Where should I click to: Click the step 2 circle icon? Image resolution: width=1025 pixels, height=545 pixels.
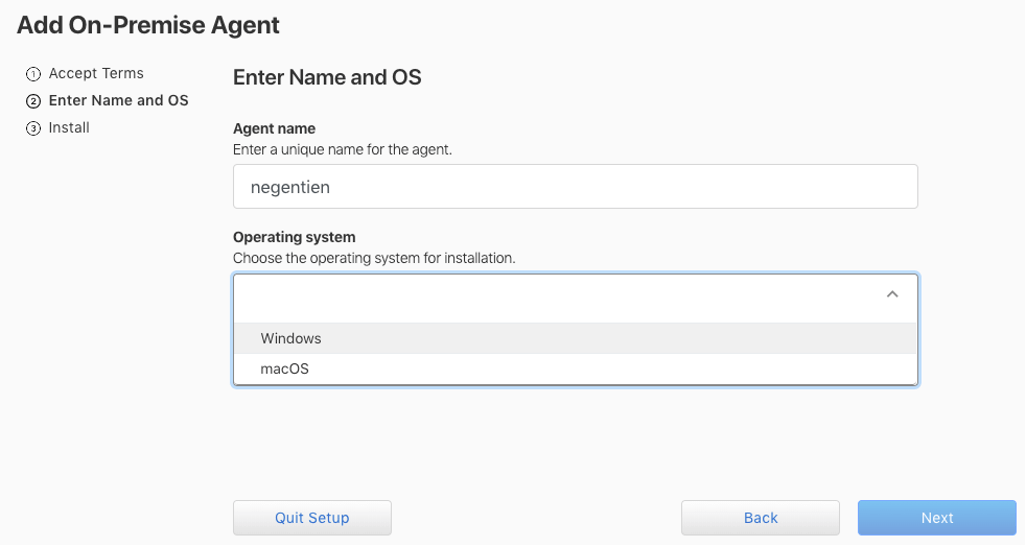(x=33, y=101)
